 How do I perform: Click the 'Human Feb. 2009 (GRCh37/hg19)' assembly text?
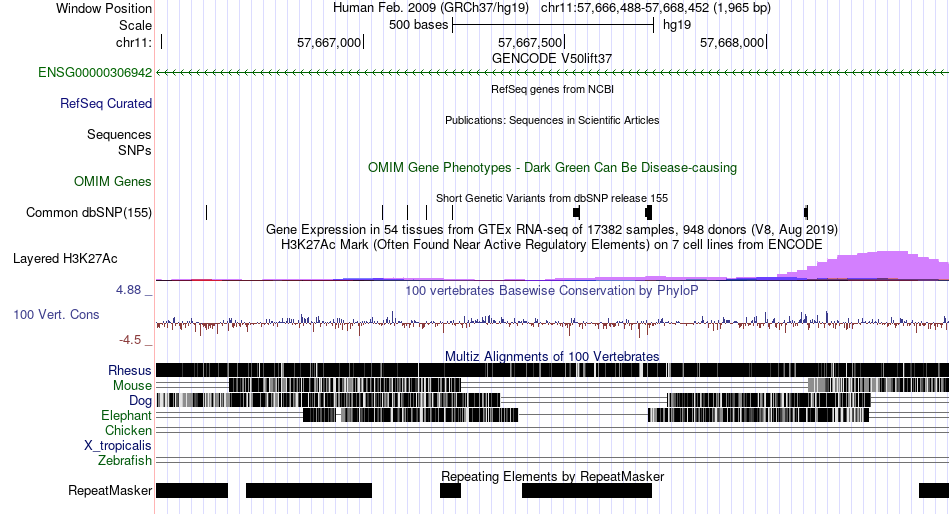click(x=431, y=8)
